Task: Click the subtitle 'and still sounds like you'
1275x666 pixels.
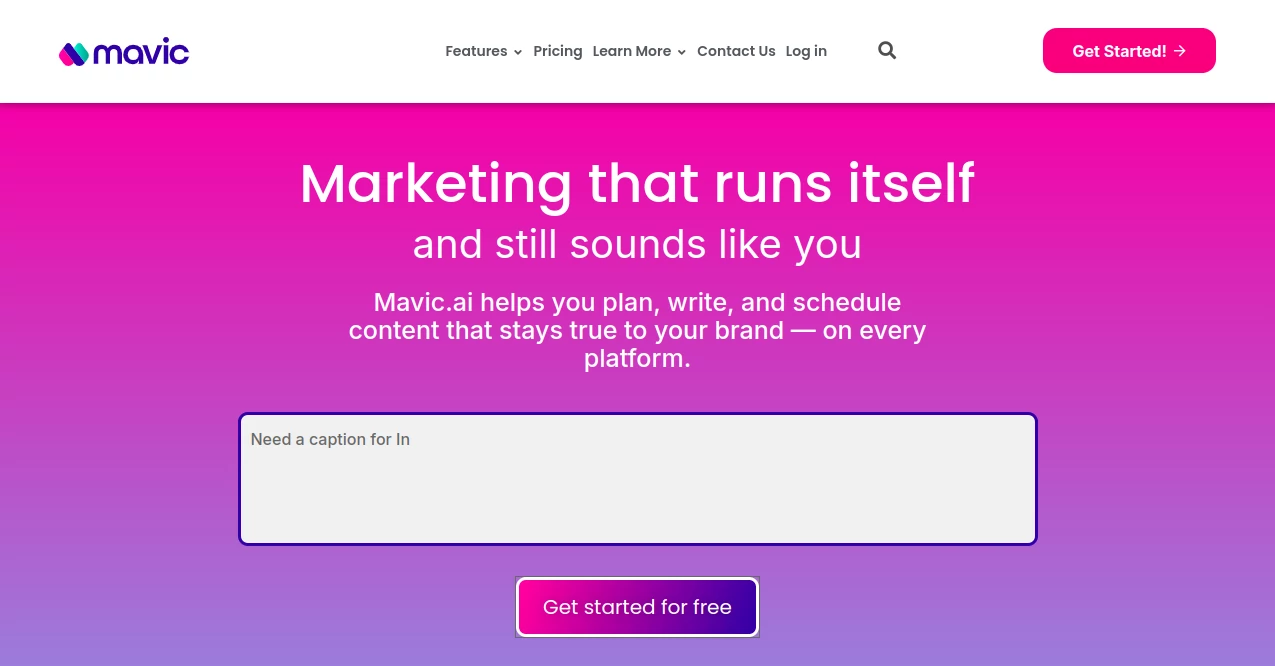Action: tap(637, 244)
